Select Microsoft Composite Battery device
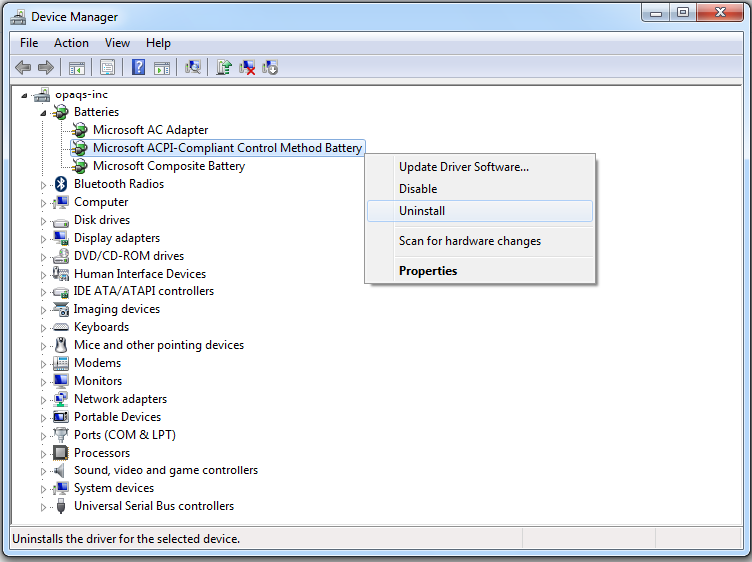This screenshot has width=752, height=562. pyautogui.click(x=169, y=166)
